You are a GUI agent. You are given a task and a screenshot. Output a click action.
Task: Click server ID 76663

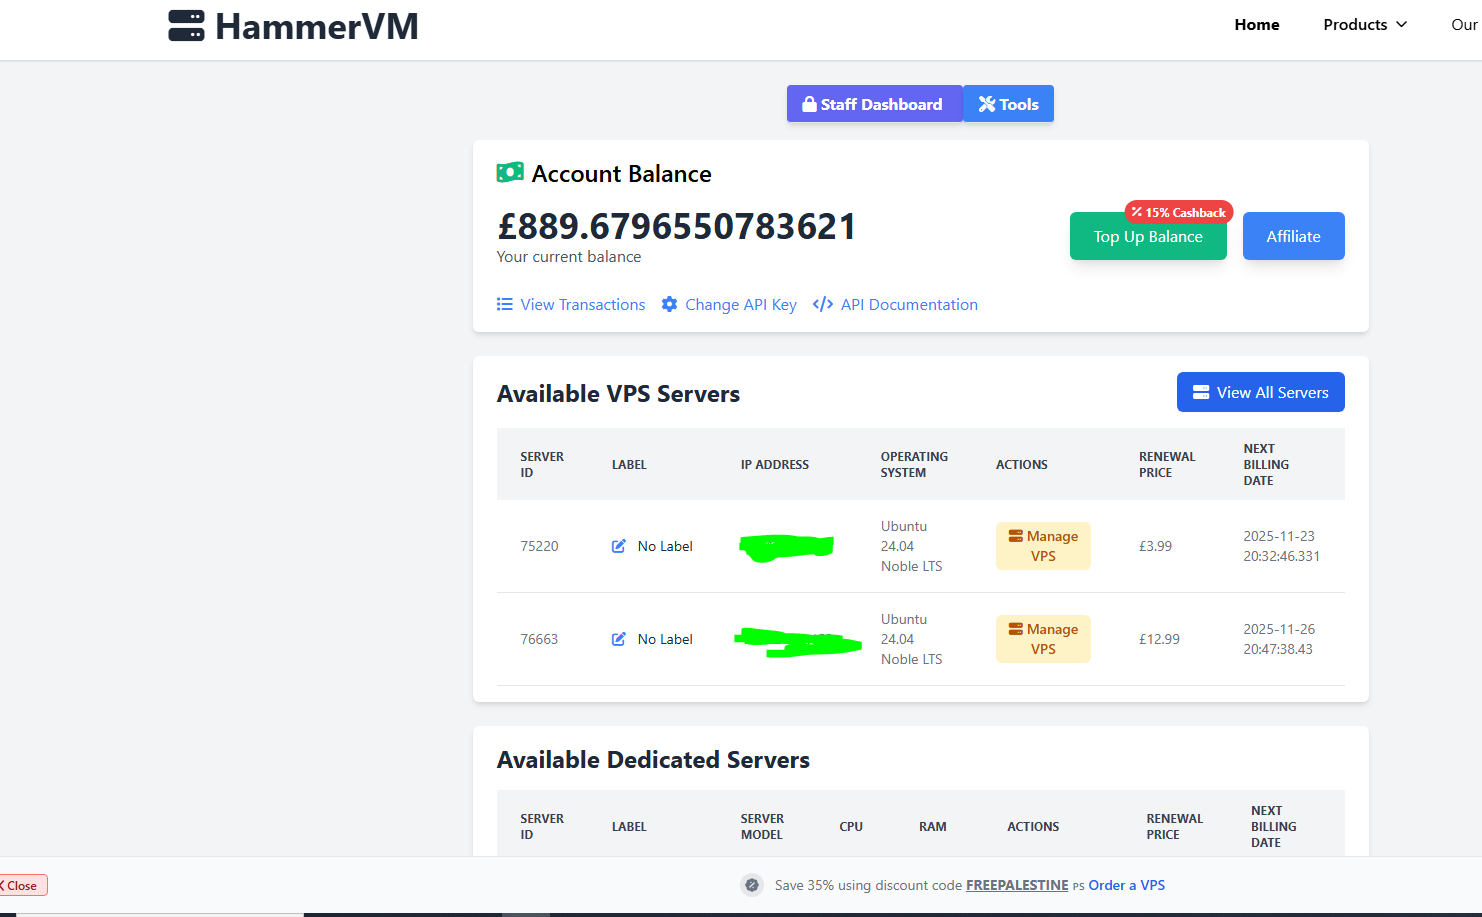coord(539,639)
